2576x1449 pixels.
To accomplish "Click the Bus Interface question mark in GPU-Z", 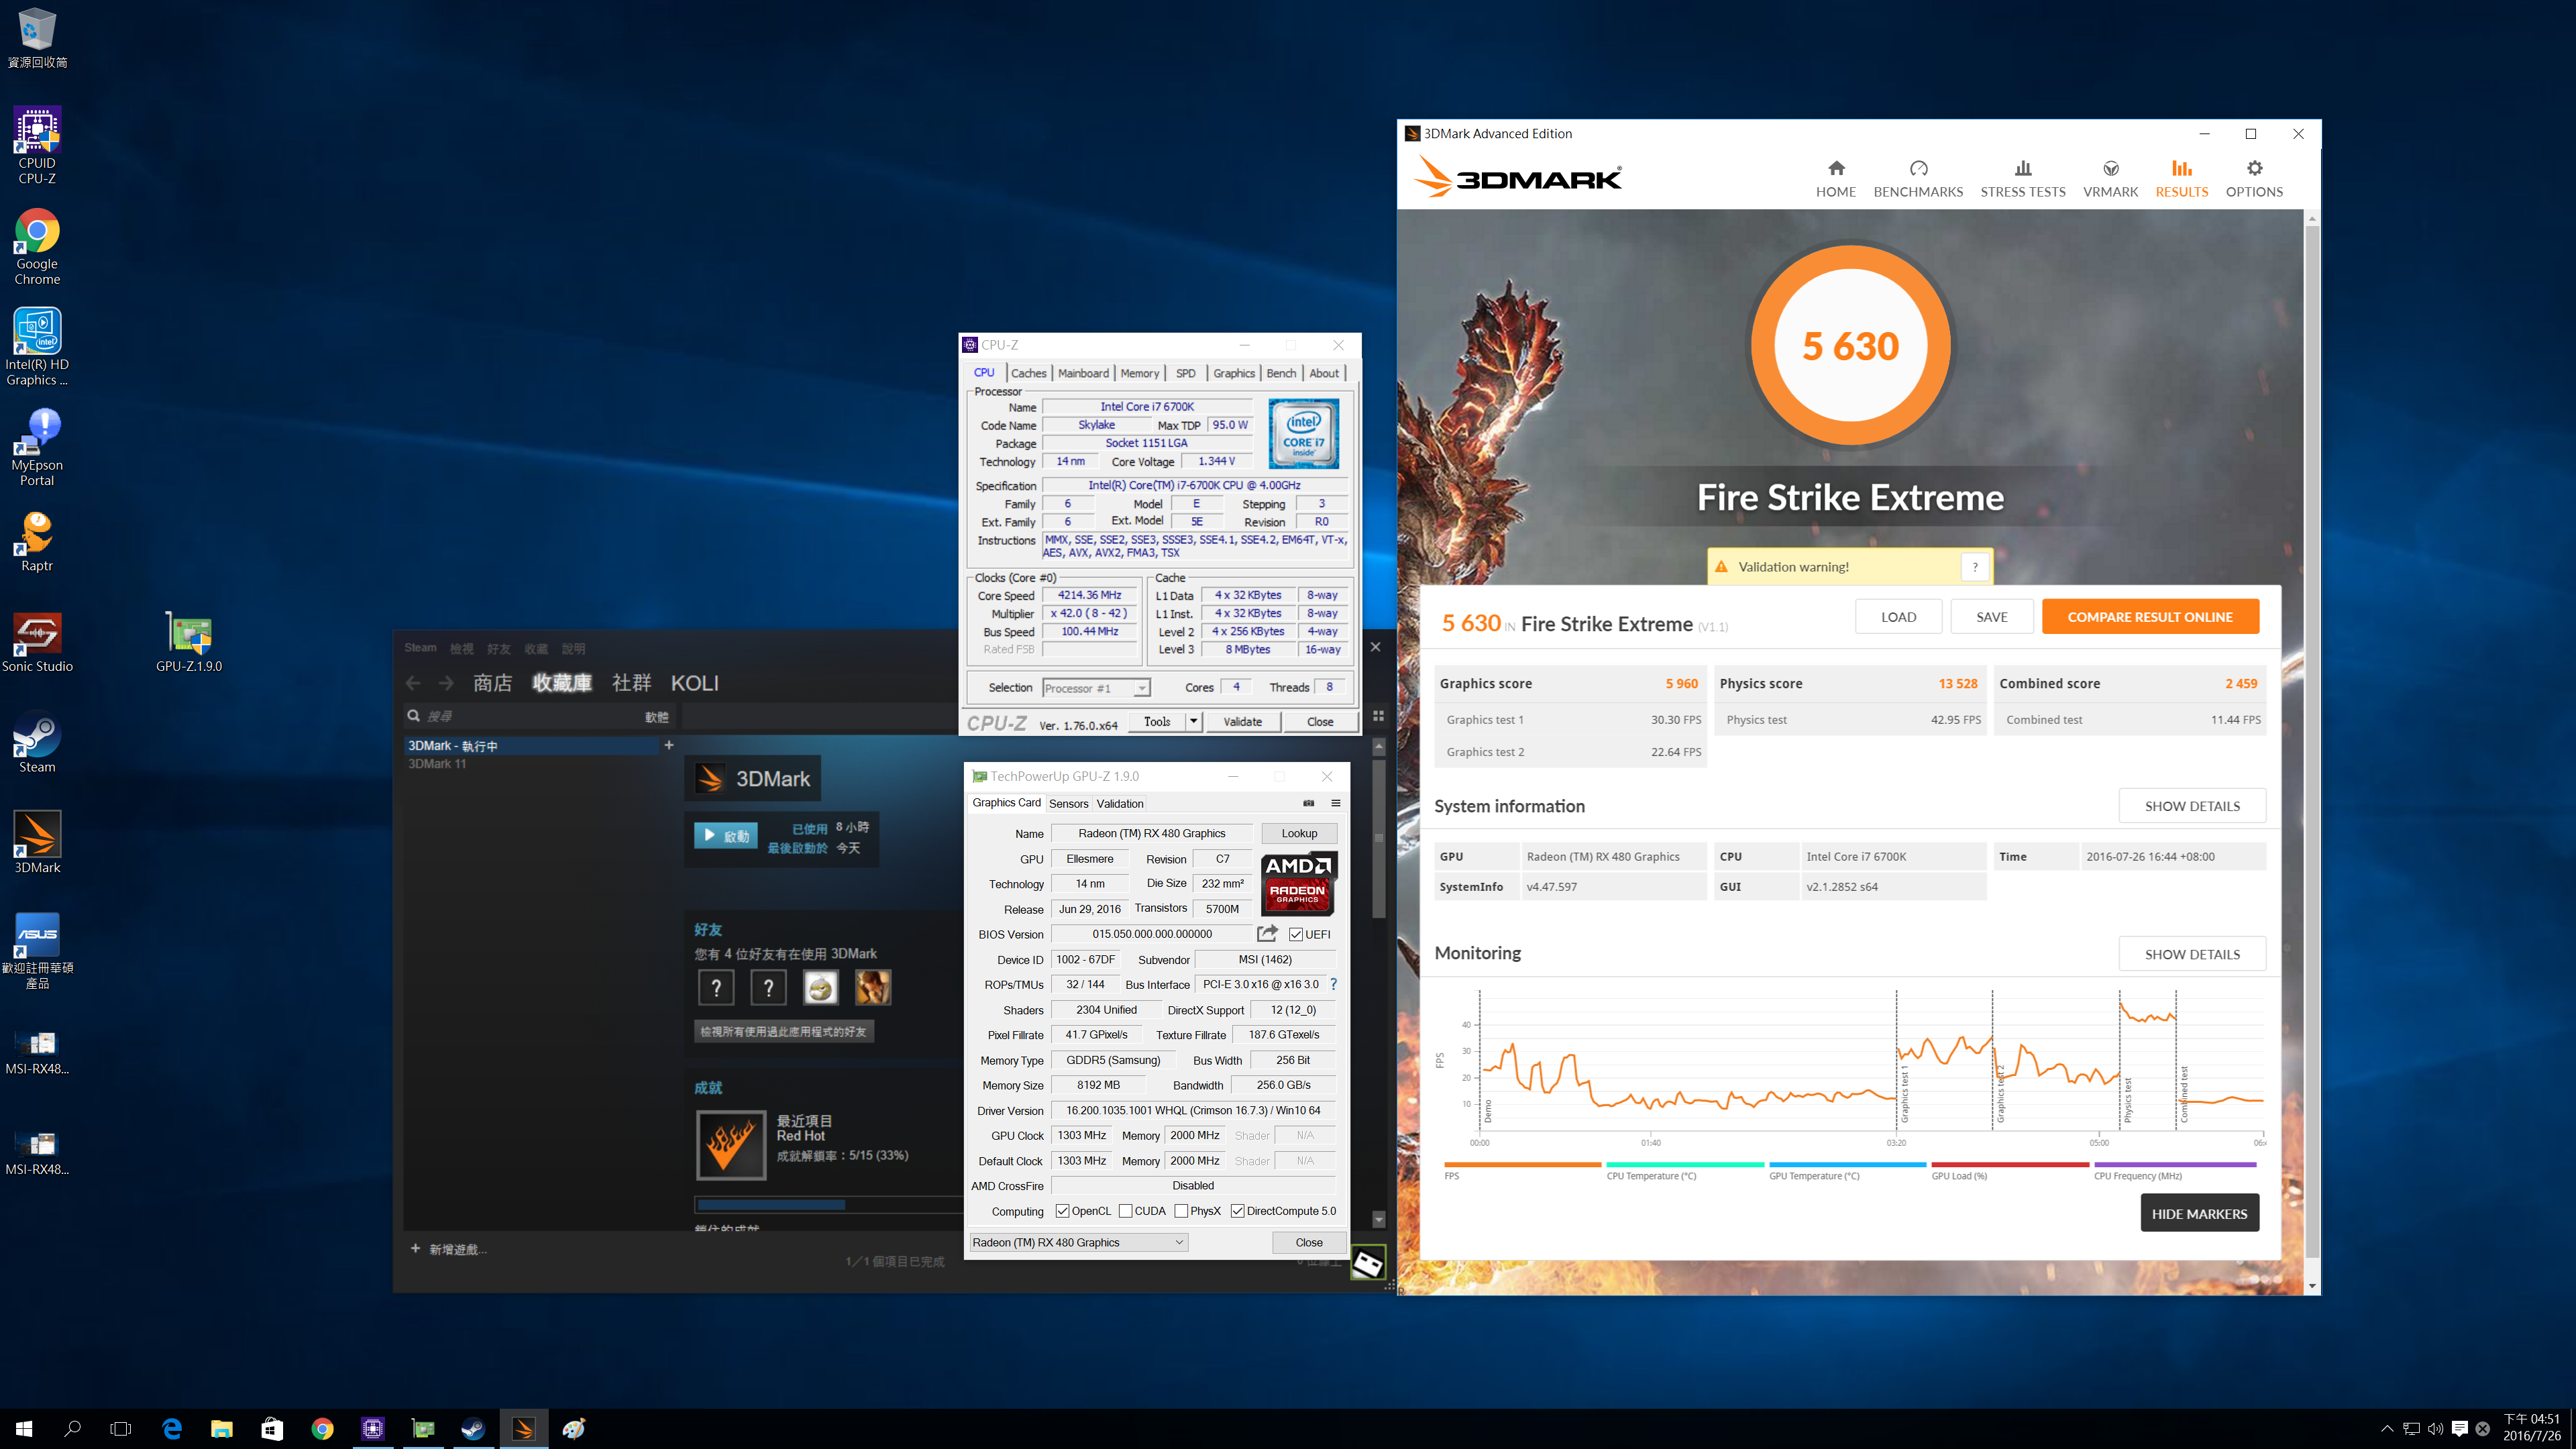I will [x=1333, y=984].
